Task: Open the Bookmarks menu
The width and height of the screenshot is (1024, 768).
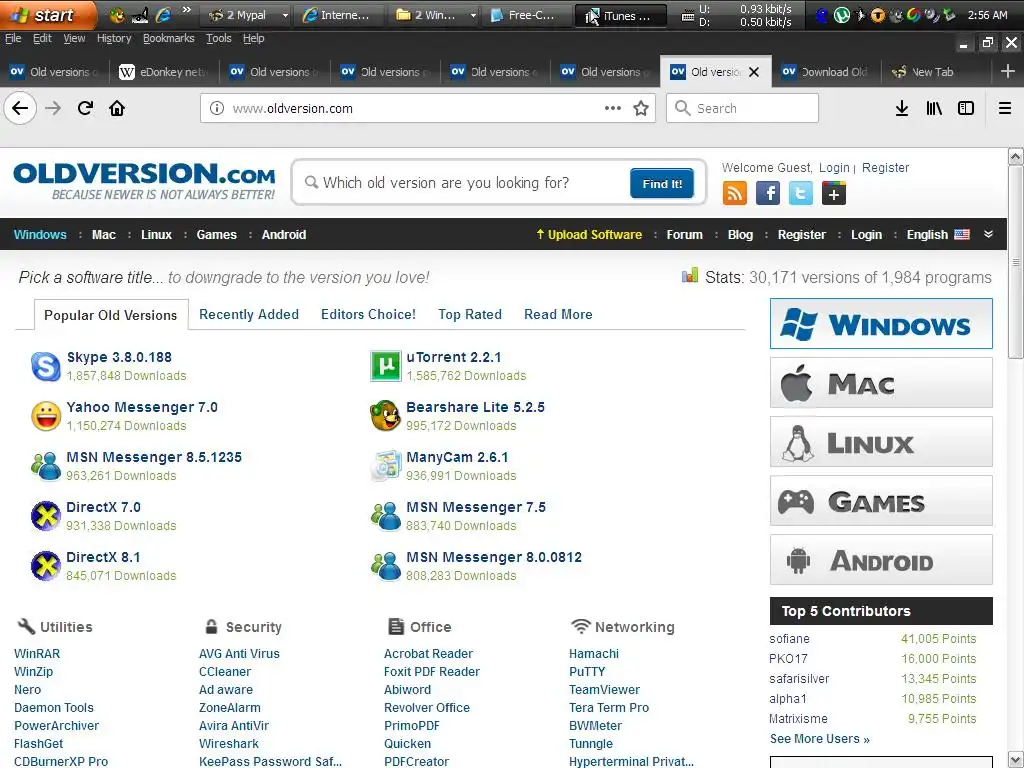Action: click(x=168, y=39)
